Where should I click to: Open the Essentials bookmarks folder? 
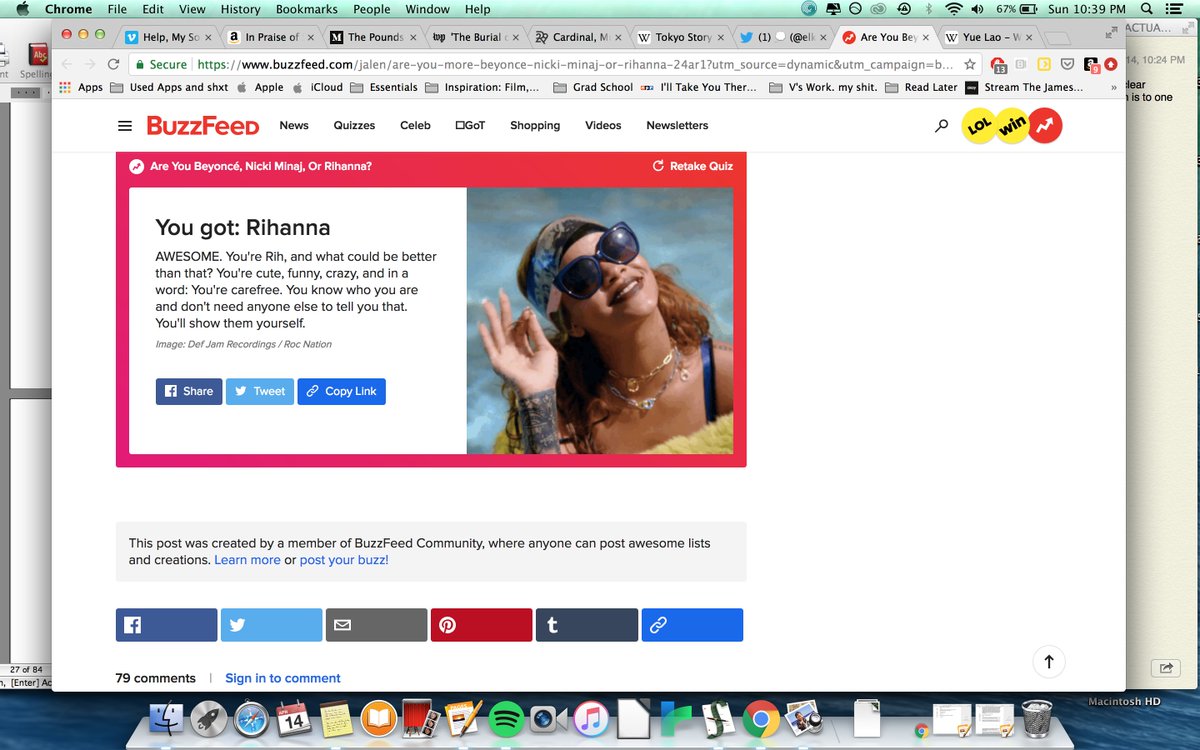(385, 87)
